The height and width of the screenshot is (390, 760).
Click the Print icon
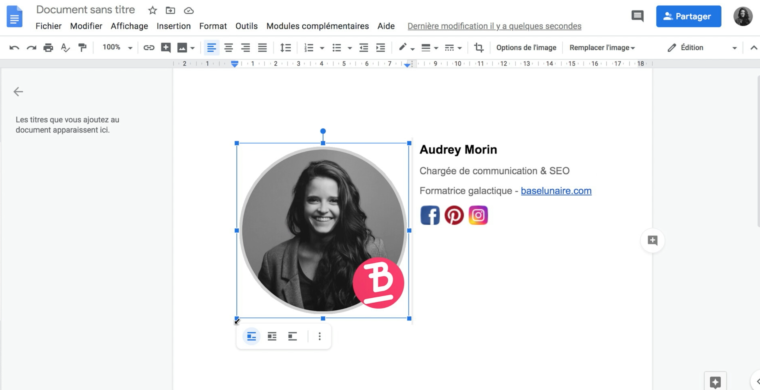tap(48, 47)
